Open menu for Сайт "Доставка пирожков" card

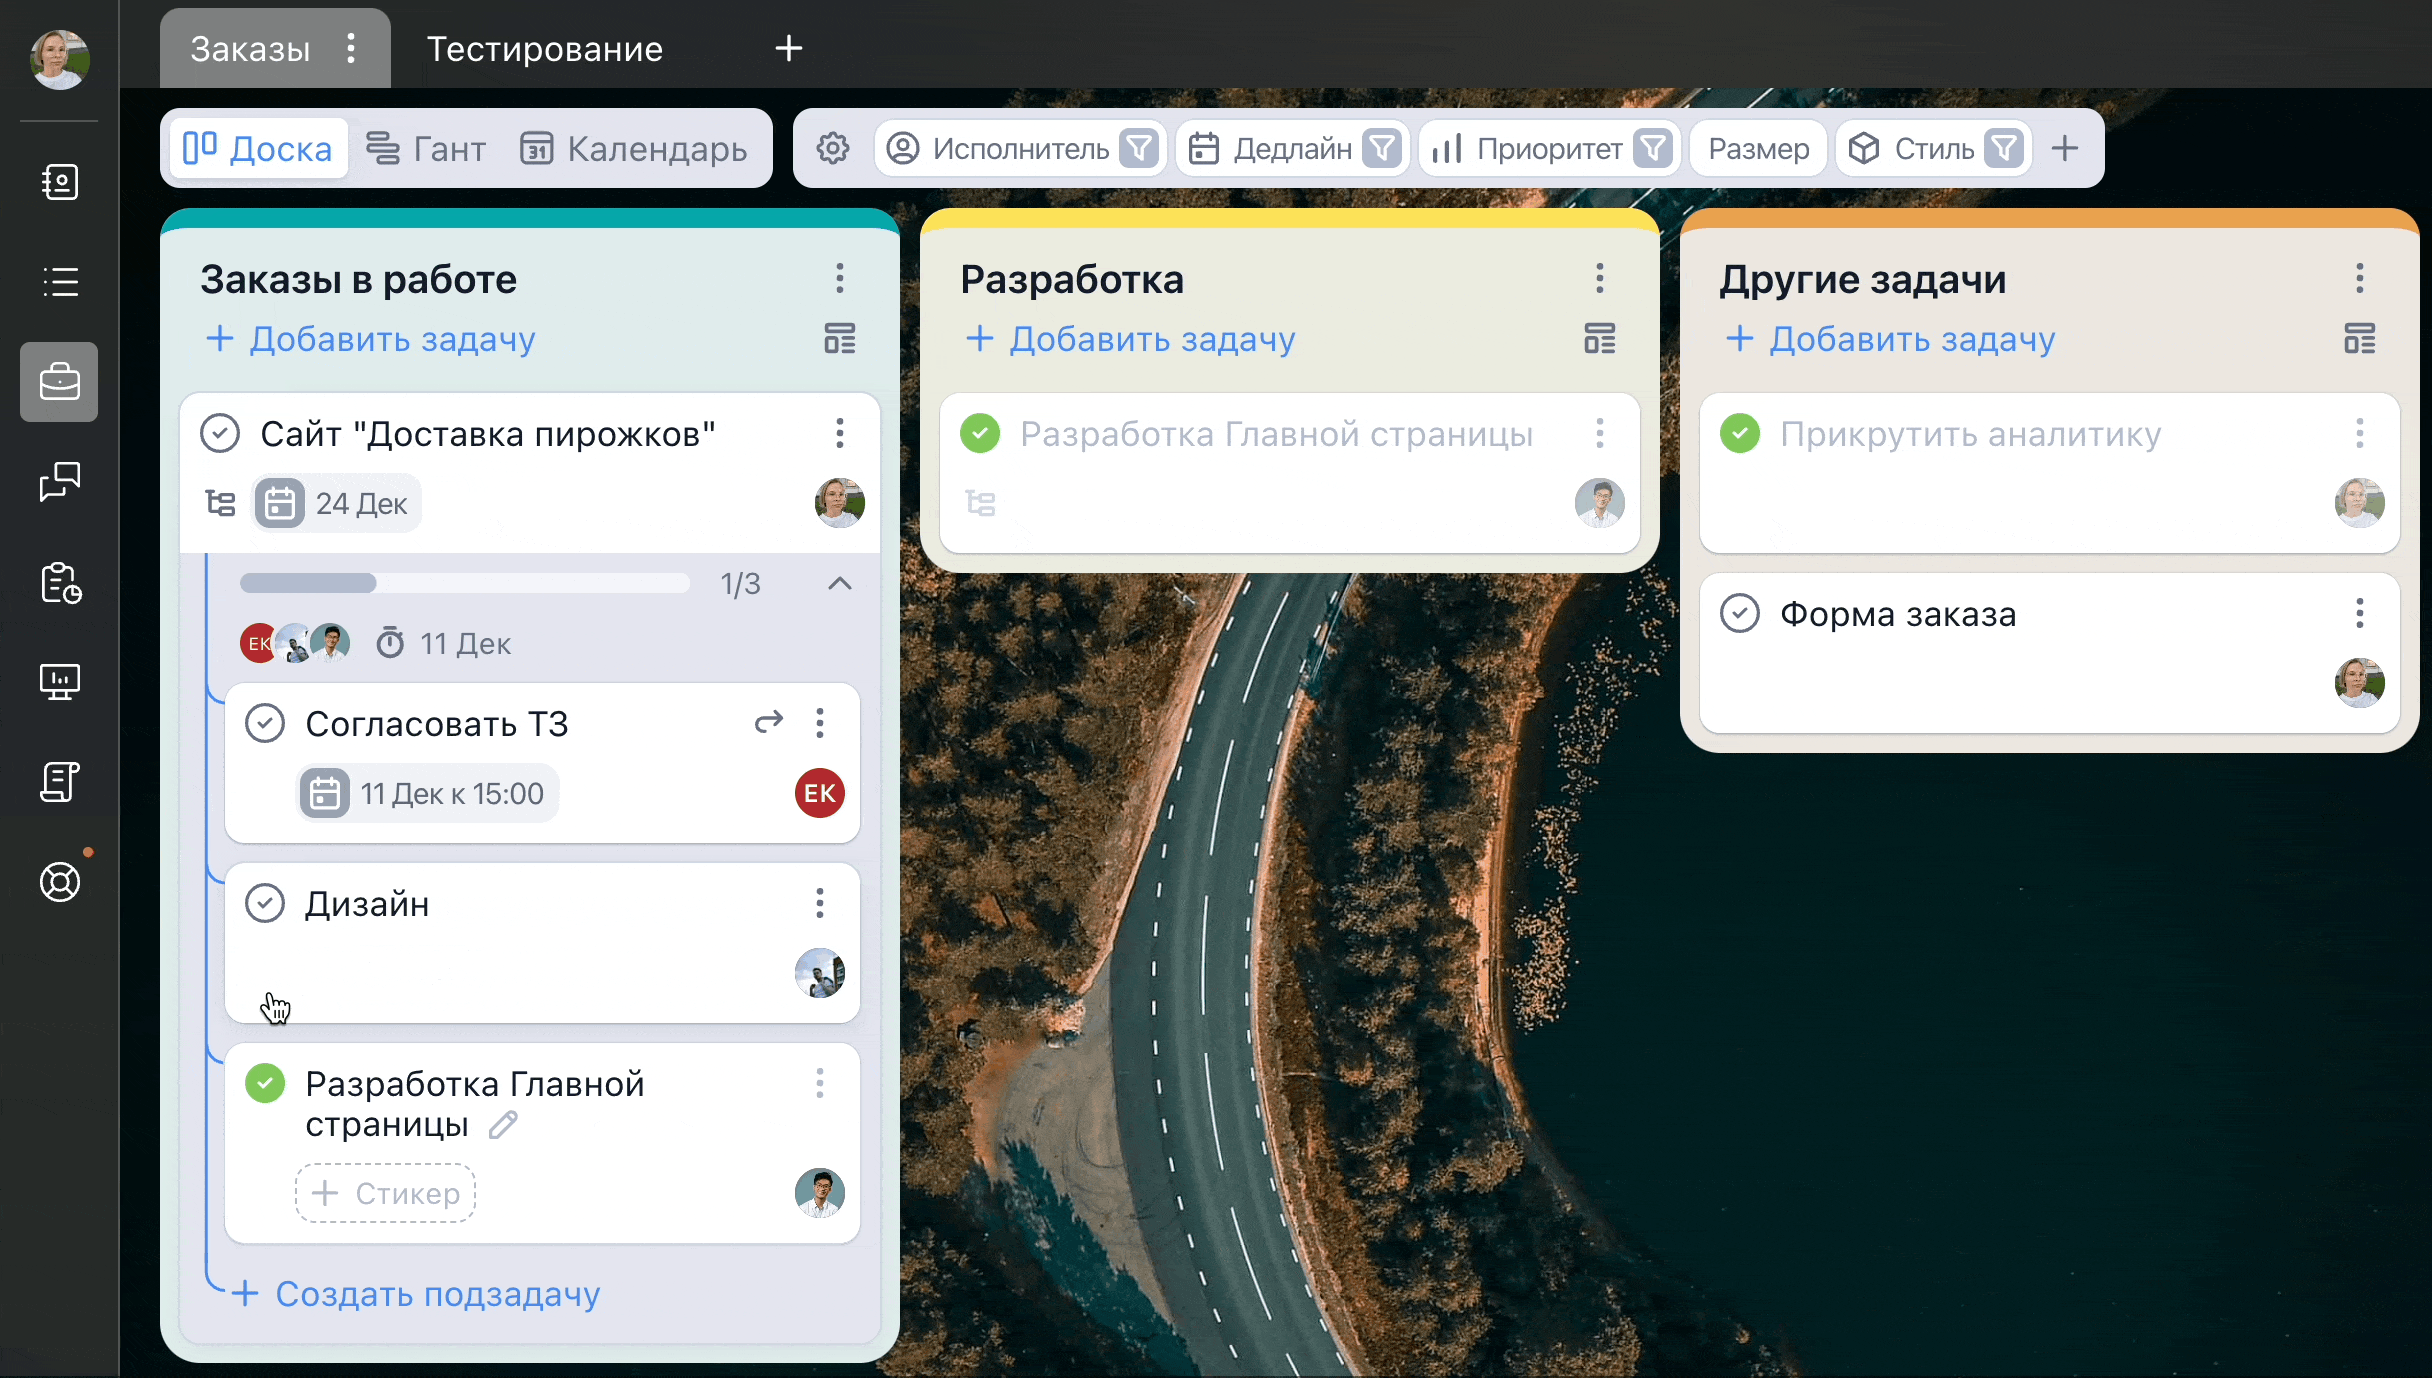(x=840, y=433)
